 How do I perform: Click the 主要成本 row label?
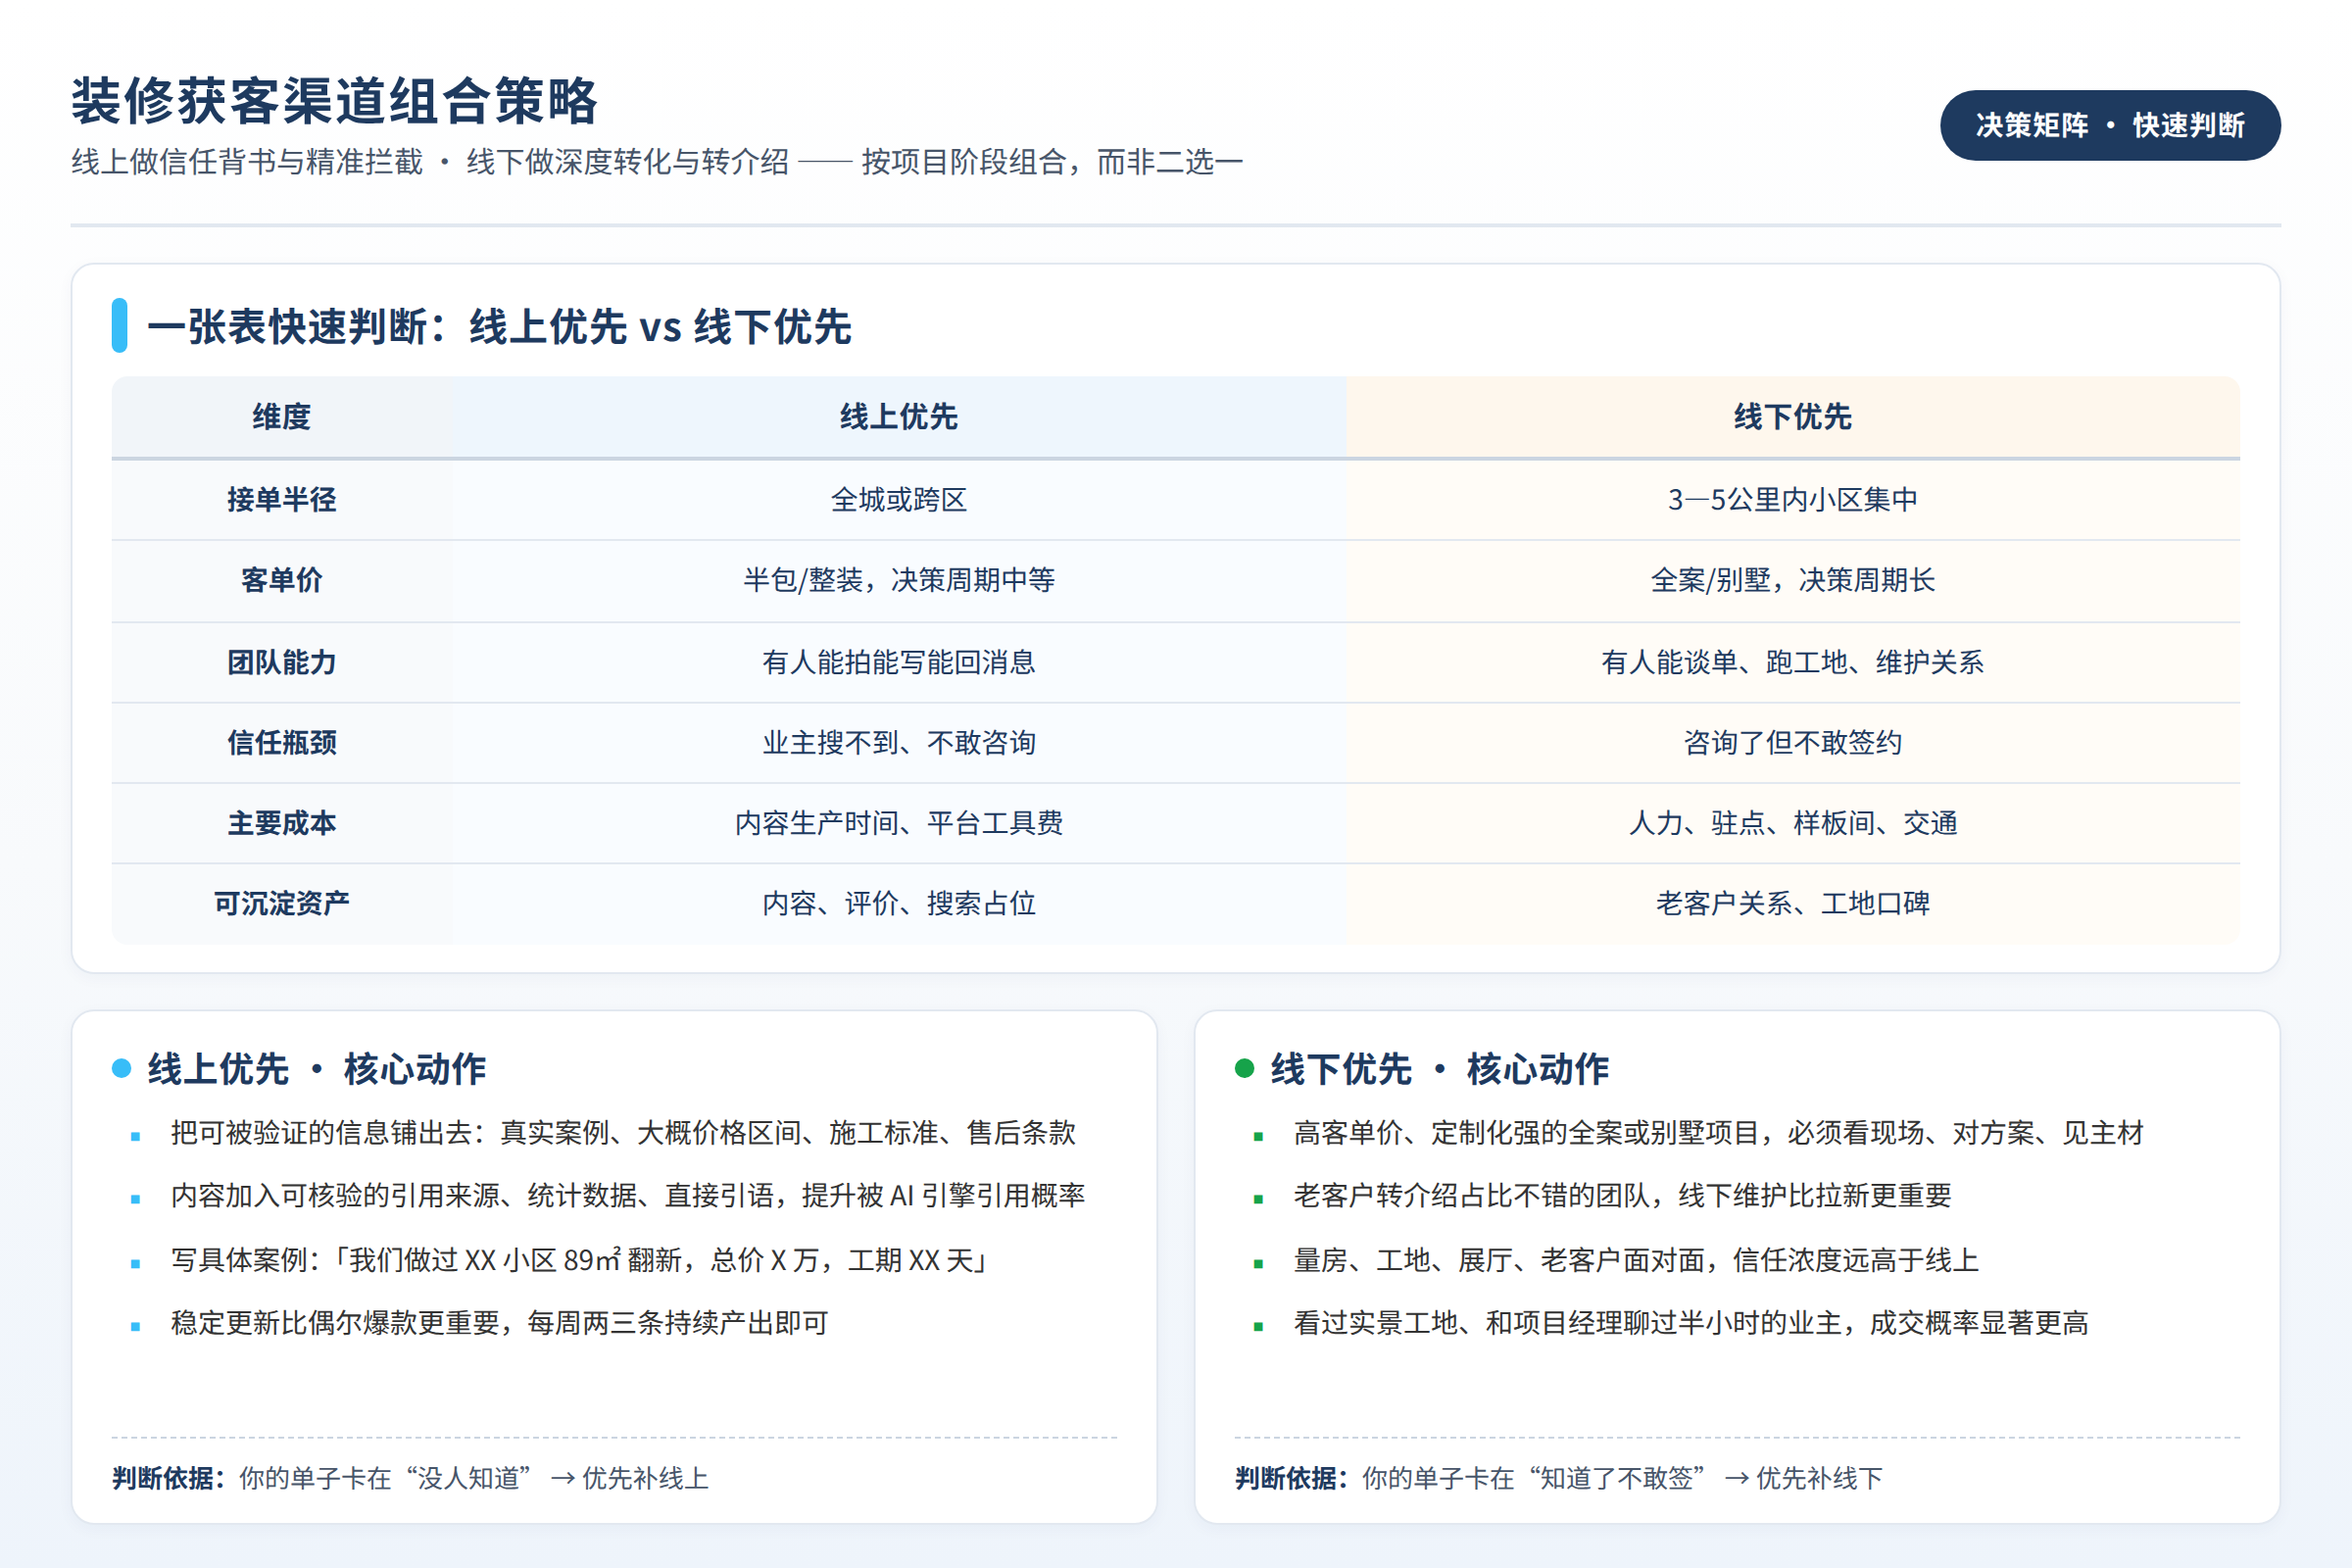pos(281,823)
